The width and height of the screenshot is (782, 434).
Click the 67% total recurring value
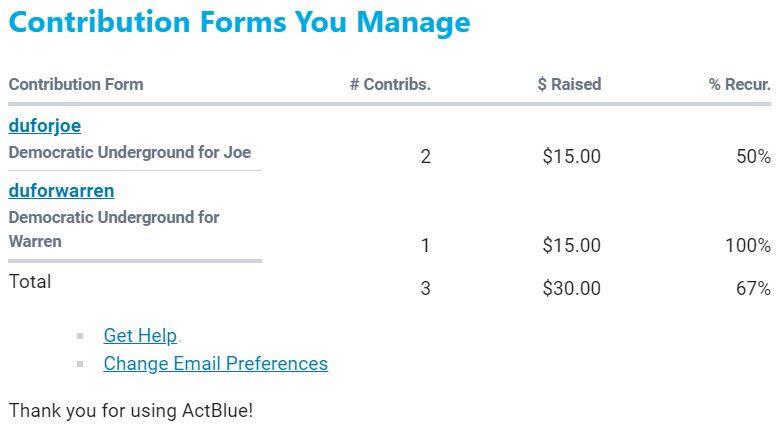point(753,289)
